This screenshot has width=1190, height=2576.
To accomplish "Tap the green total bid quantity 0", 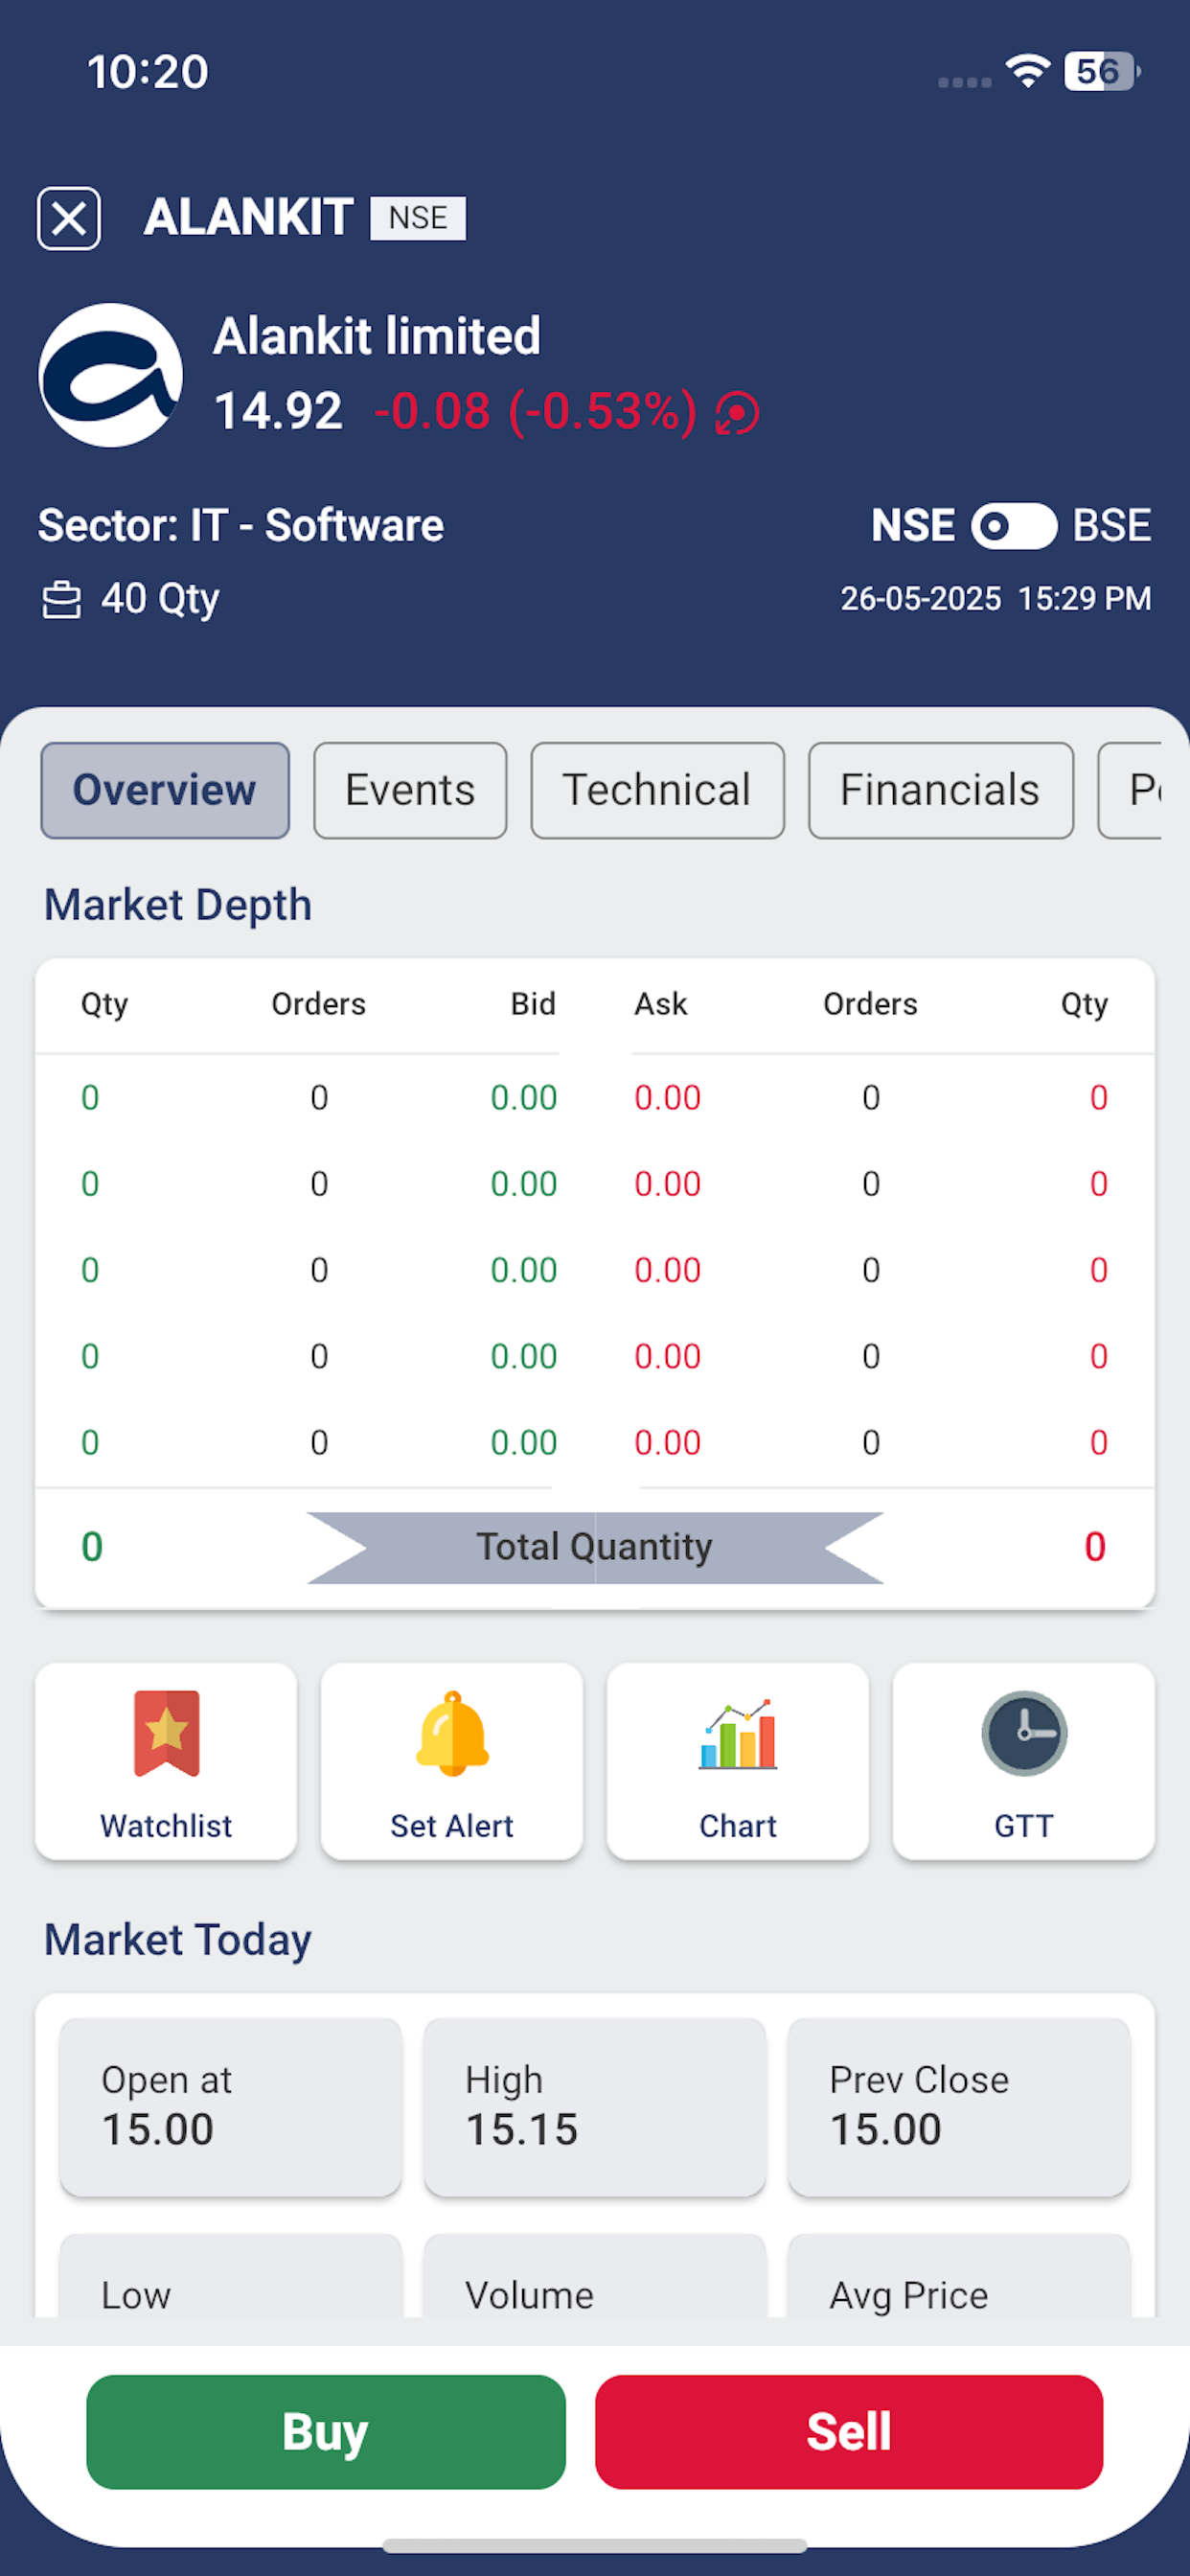I will tap(92, 1547).
